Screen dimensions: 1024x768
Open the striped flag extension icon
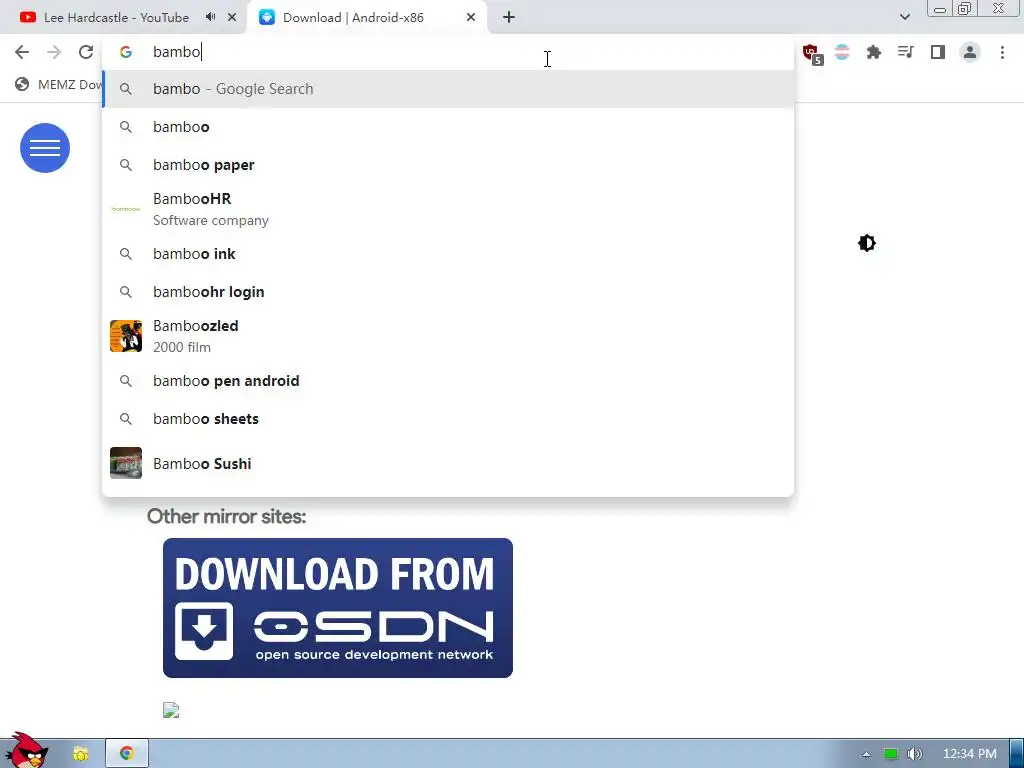coord(842,52)
